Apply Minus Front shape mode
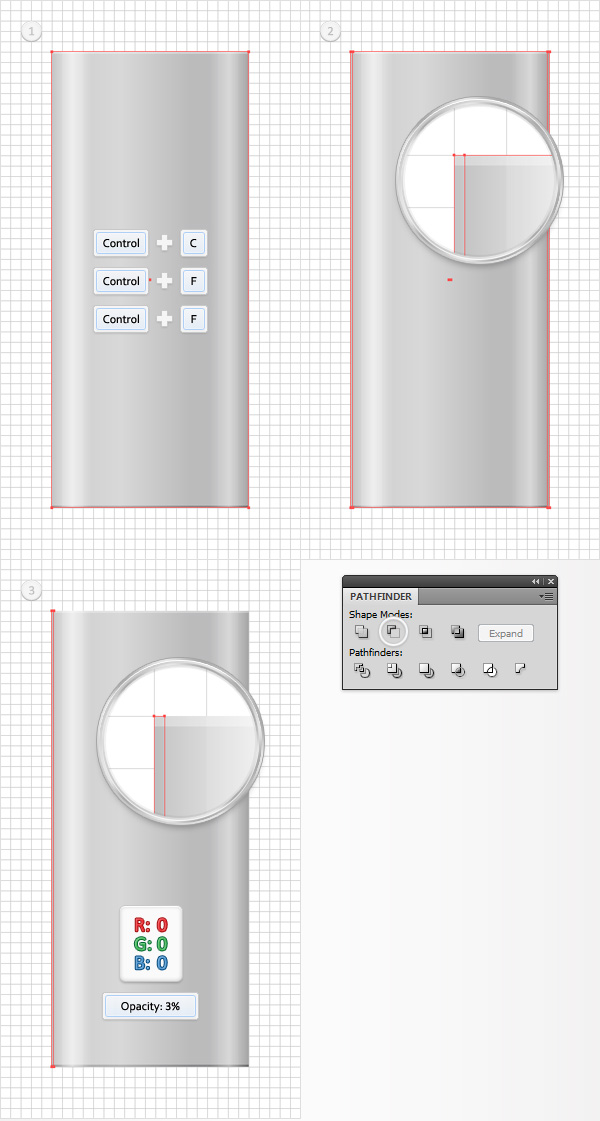This screenshot has height=1121, width=600. tap(393, 632)
